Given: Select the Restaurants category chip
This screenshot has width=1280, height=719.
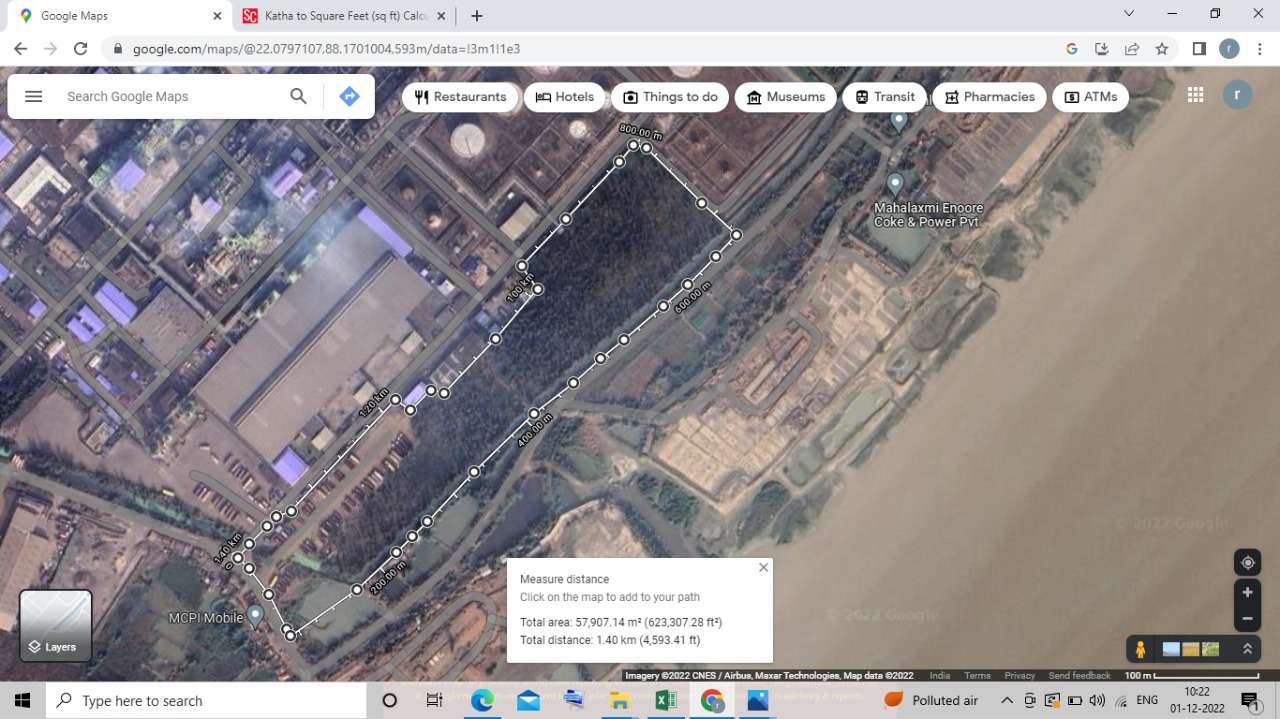Looking at the screenshot, I should [x=460, y=97].
